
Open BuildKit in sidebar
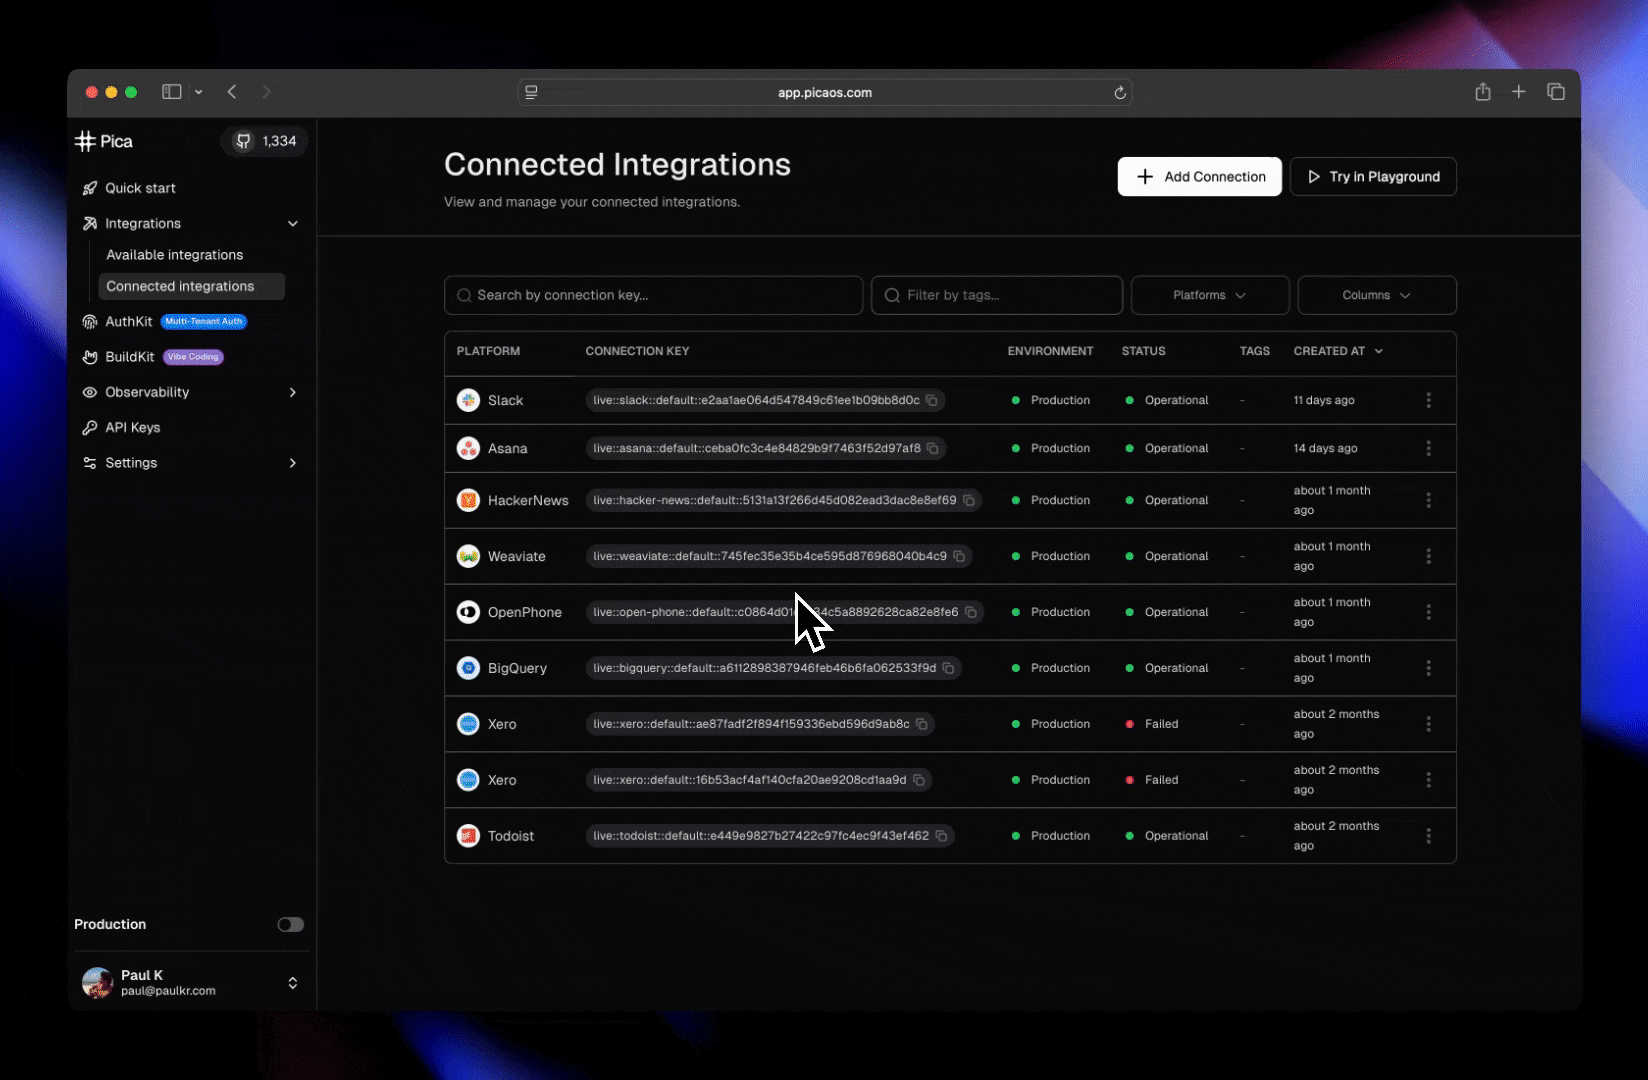130,357
